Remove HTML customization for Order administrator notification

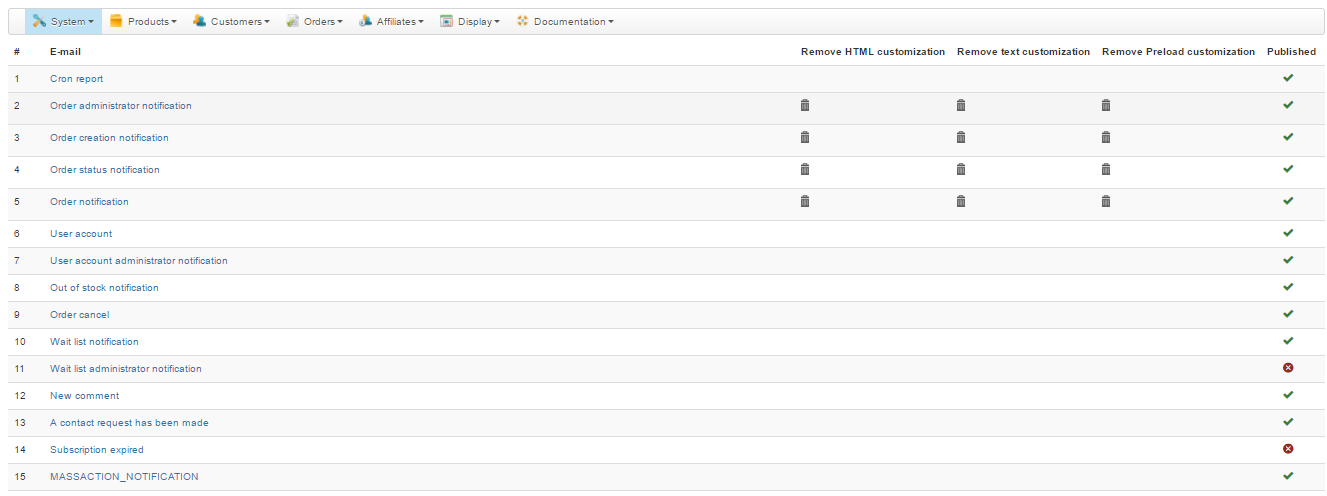point(805,105)
